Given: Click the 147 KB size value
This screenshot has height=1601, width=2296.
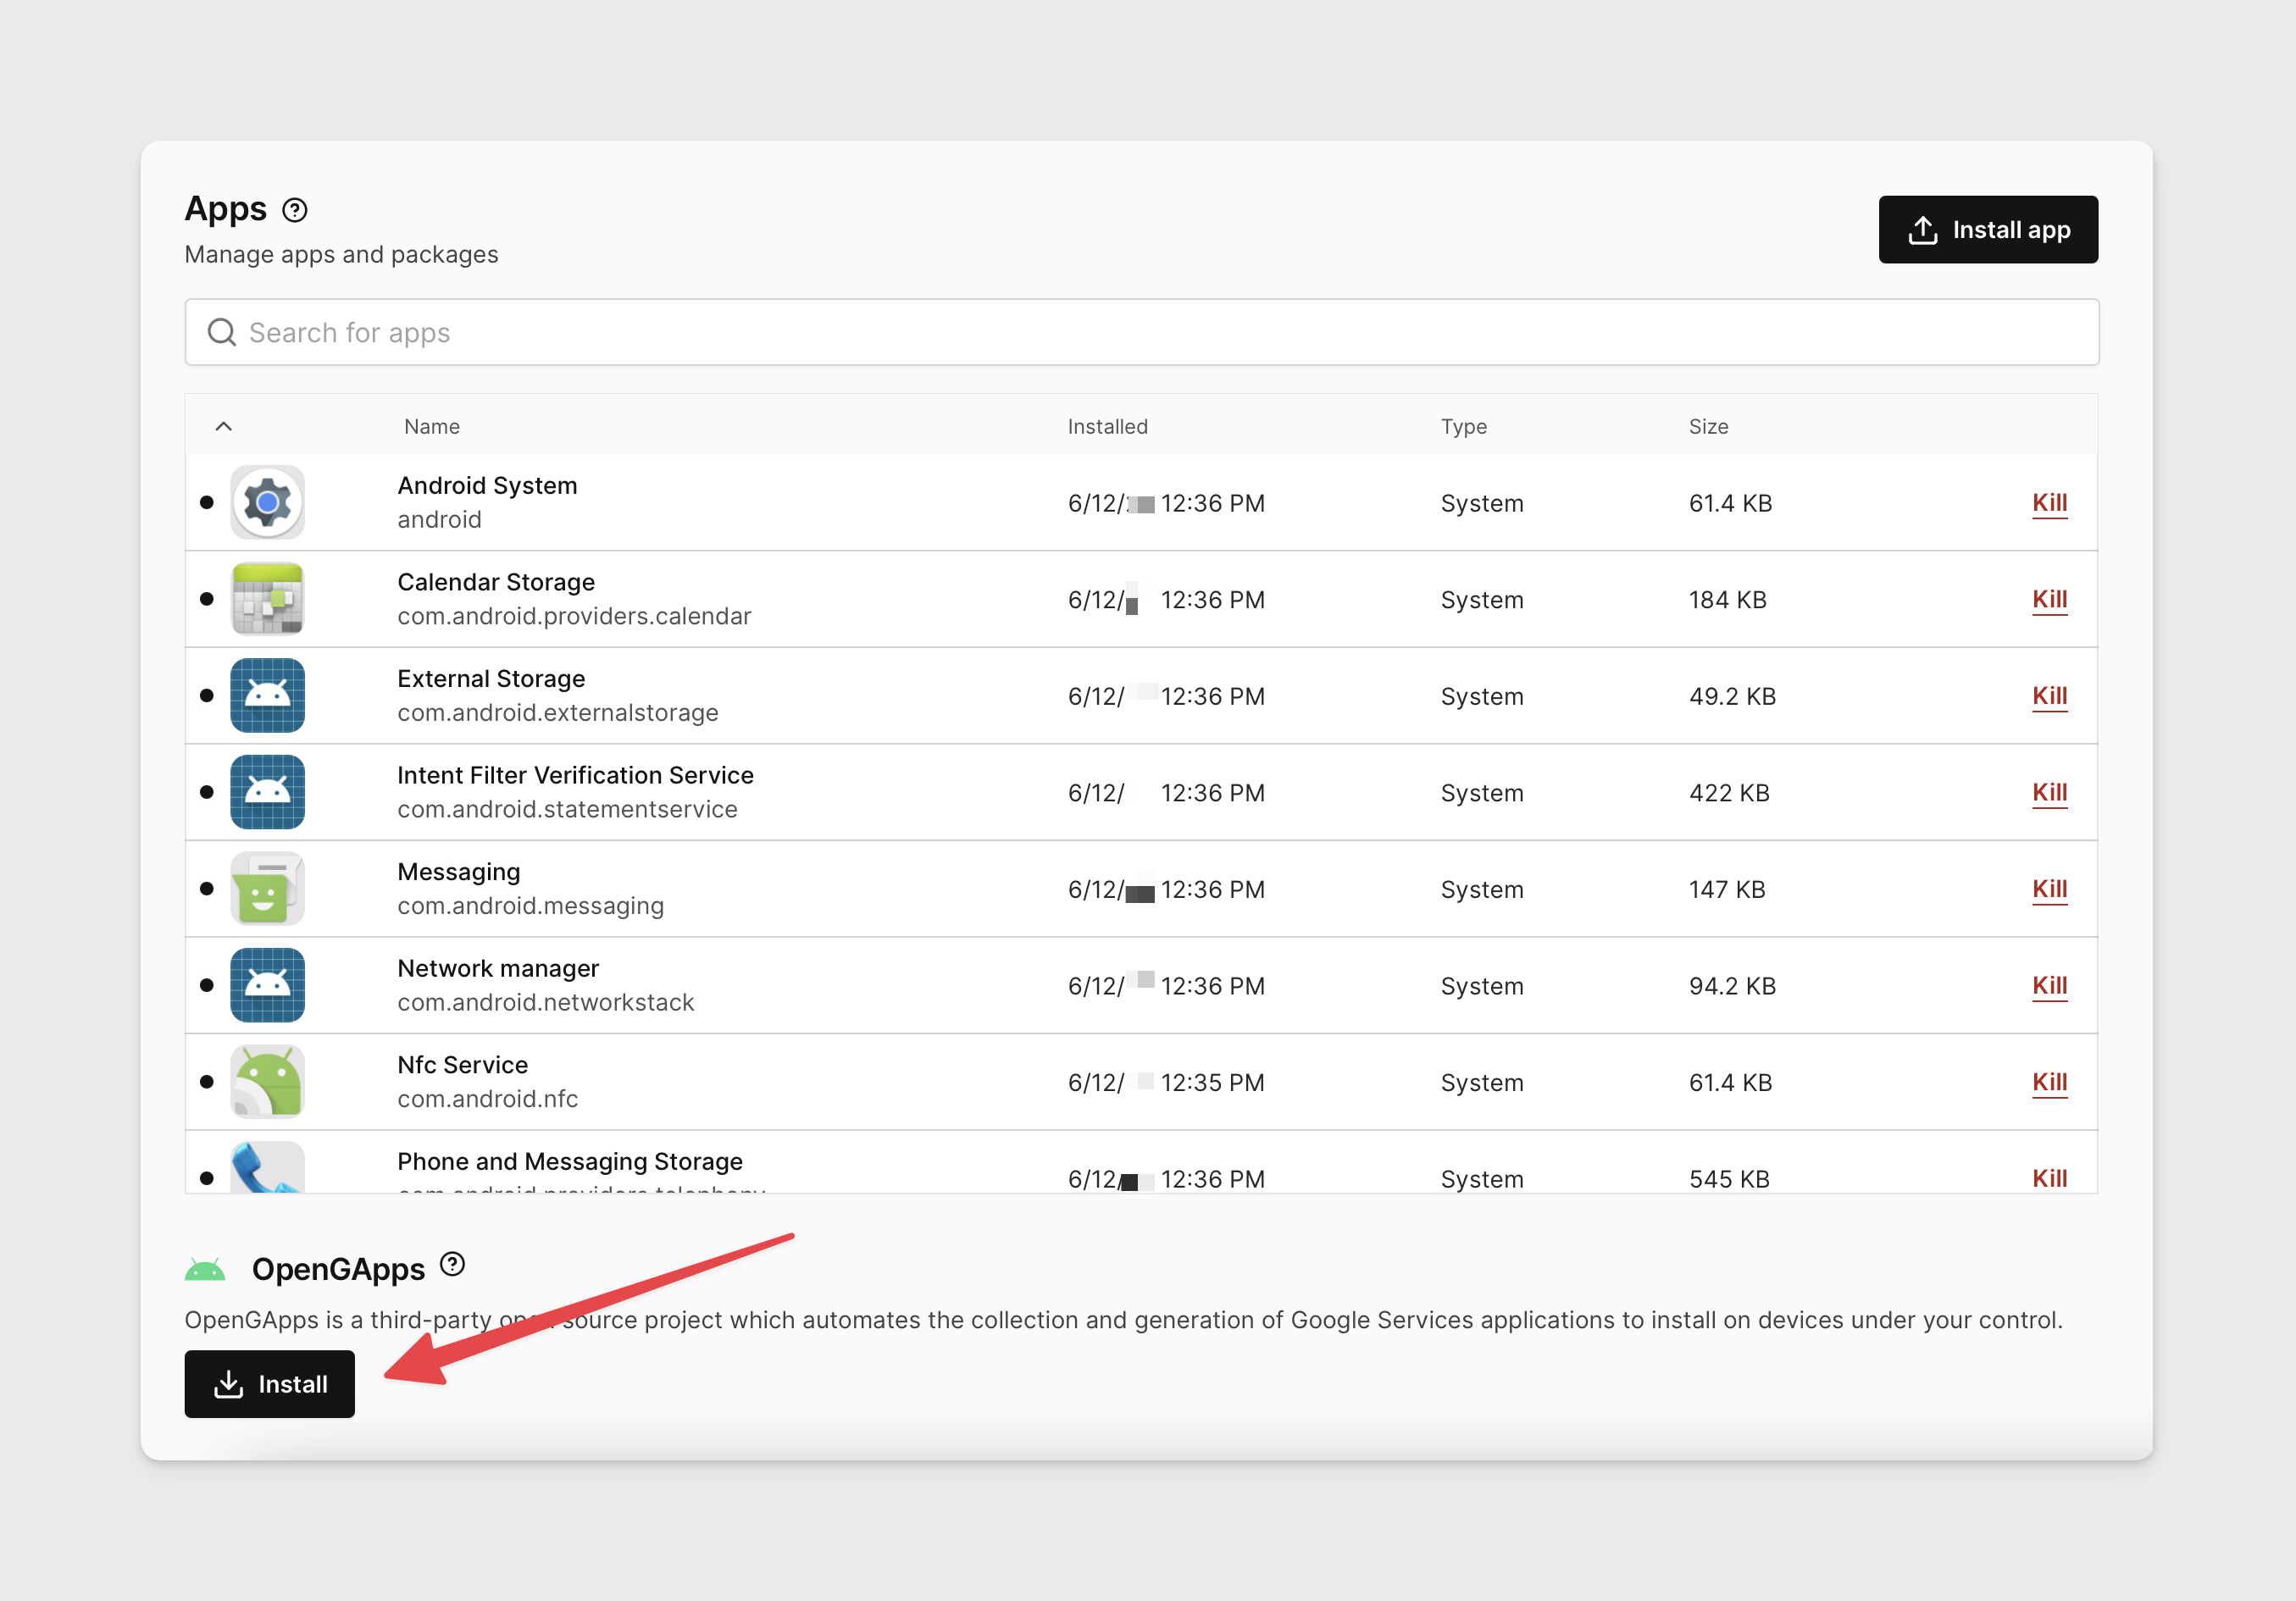Looking at the screenshot, I should tap(1728, 889).
